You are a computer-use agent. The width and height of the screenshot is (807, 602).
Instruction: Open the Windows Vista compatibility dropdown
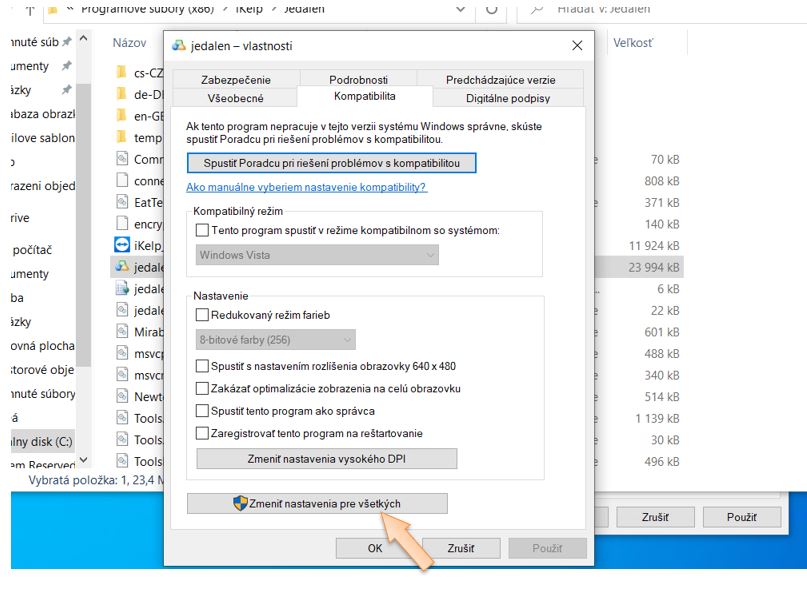tap(317, 255)
